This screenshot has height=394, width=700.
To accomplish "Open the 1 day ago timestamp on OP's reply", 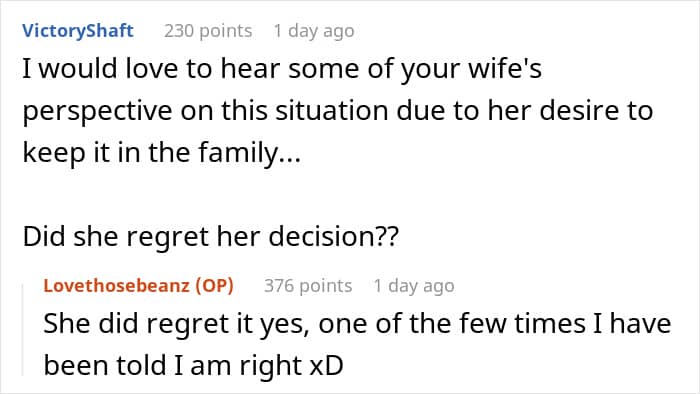I will pyautogui.click(x=414, y=286).
